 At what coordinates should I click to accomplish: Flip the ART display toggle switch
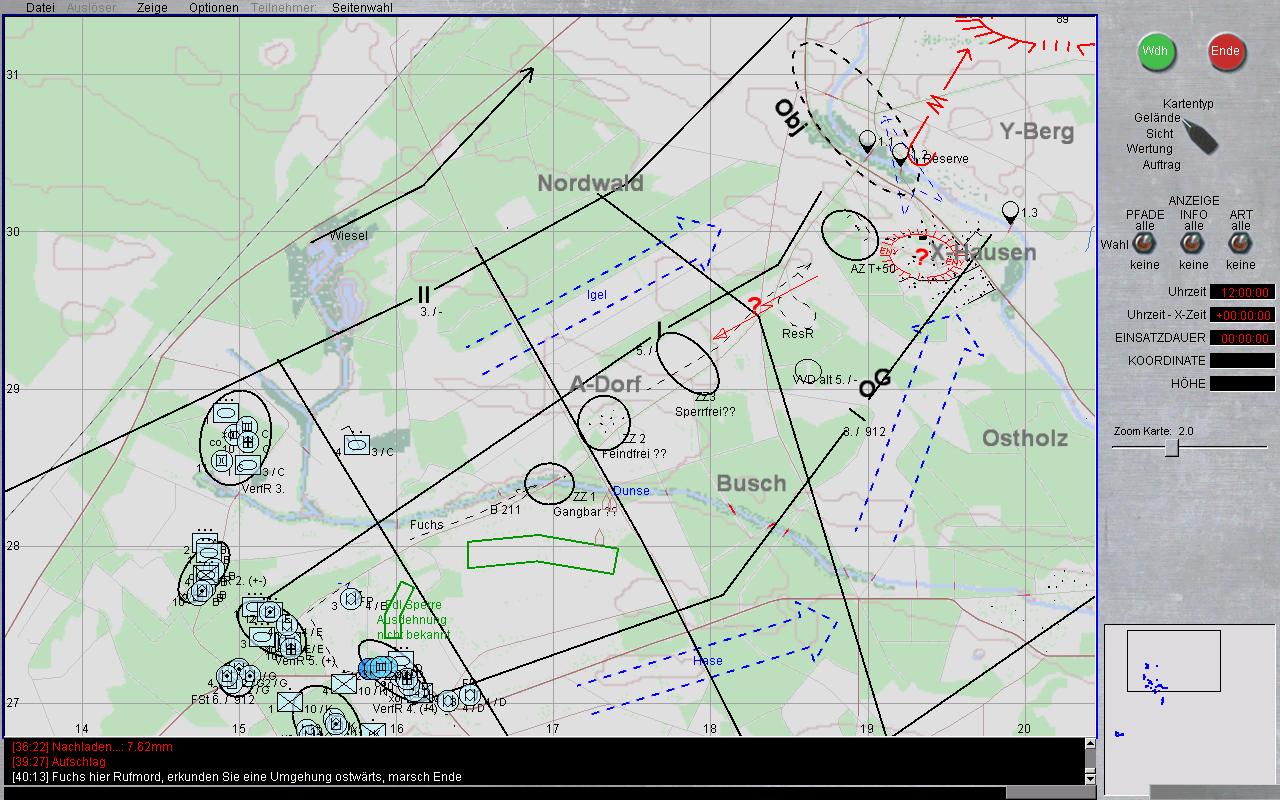tap(1240, 244)
